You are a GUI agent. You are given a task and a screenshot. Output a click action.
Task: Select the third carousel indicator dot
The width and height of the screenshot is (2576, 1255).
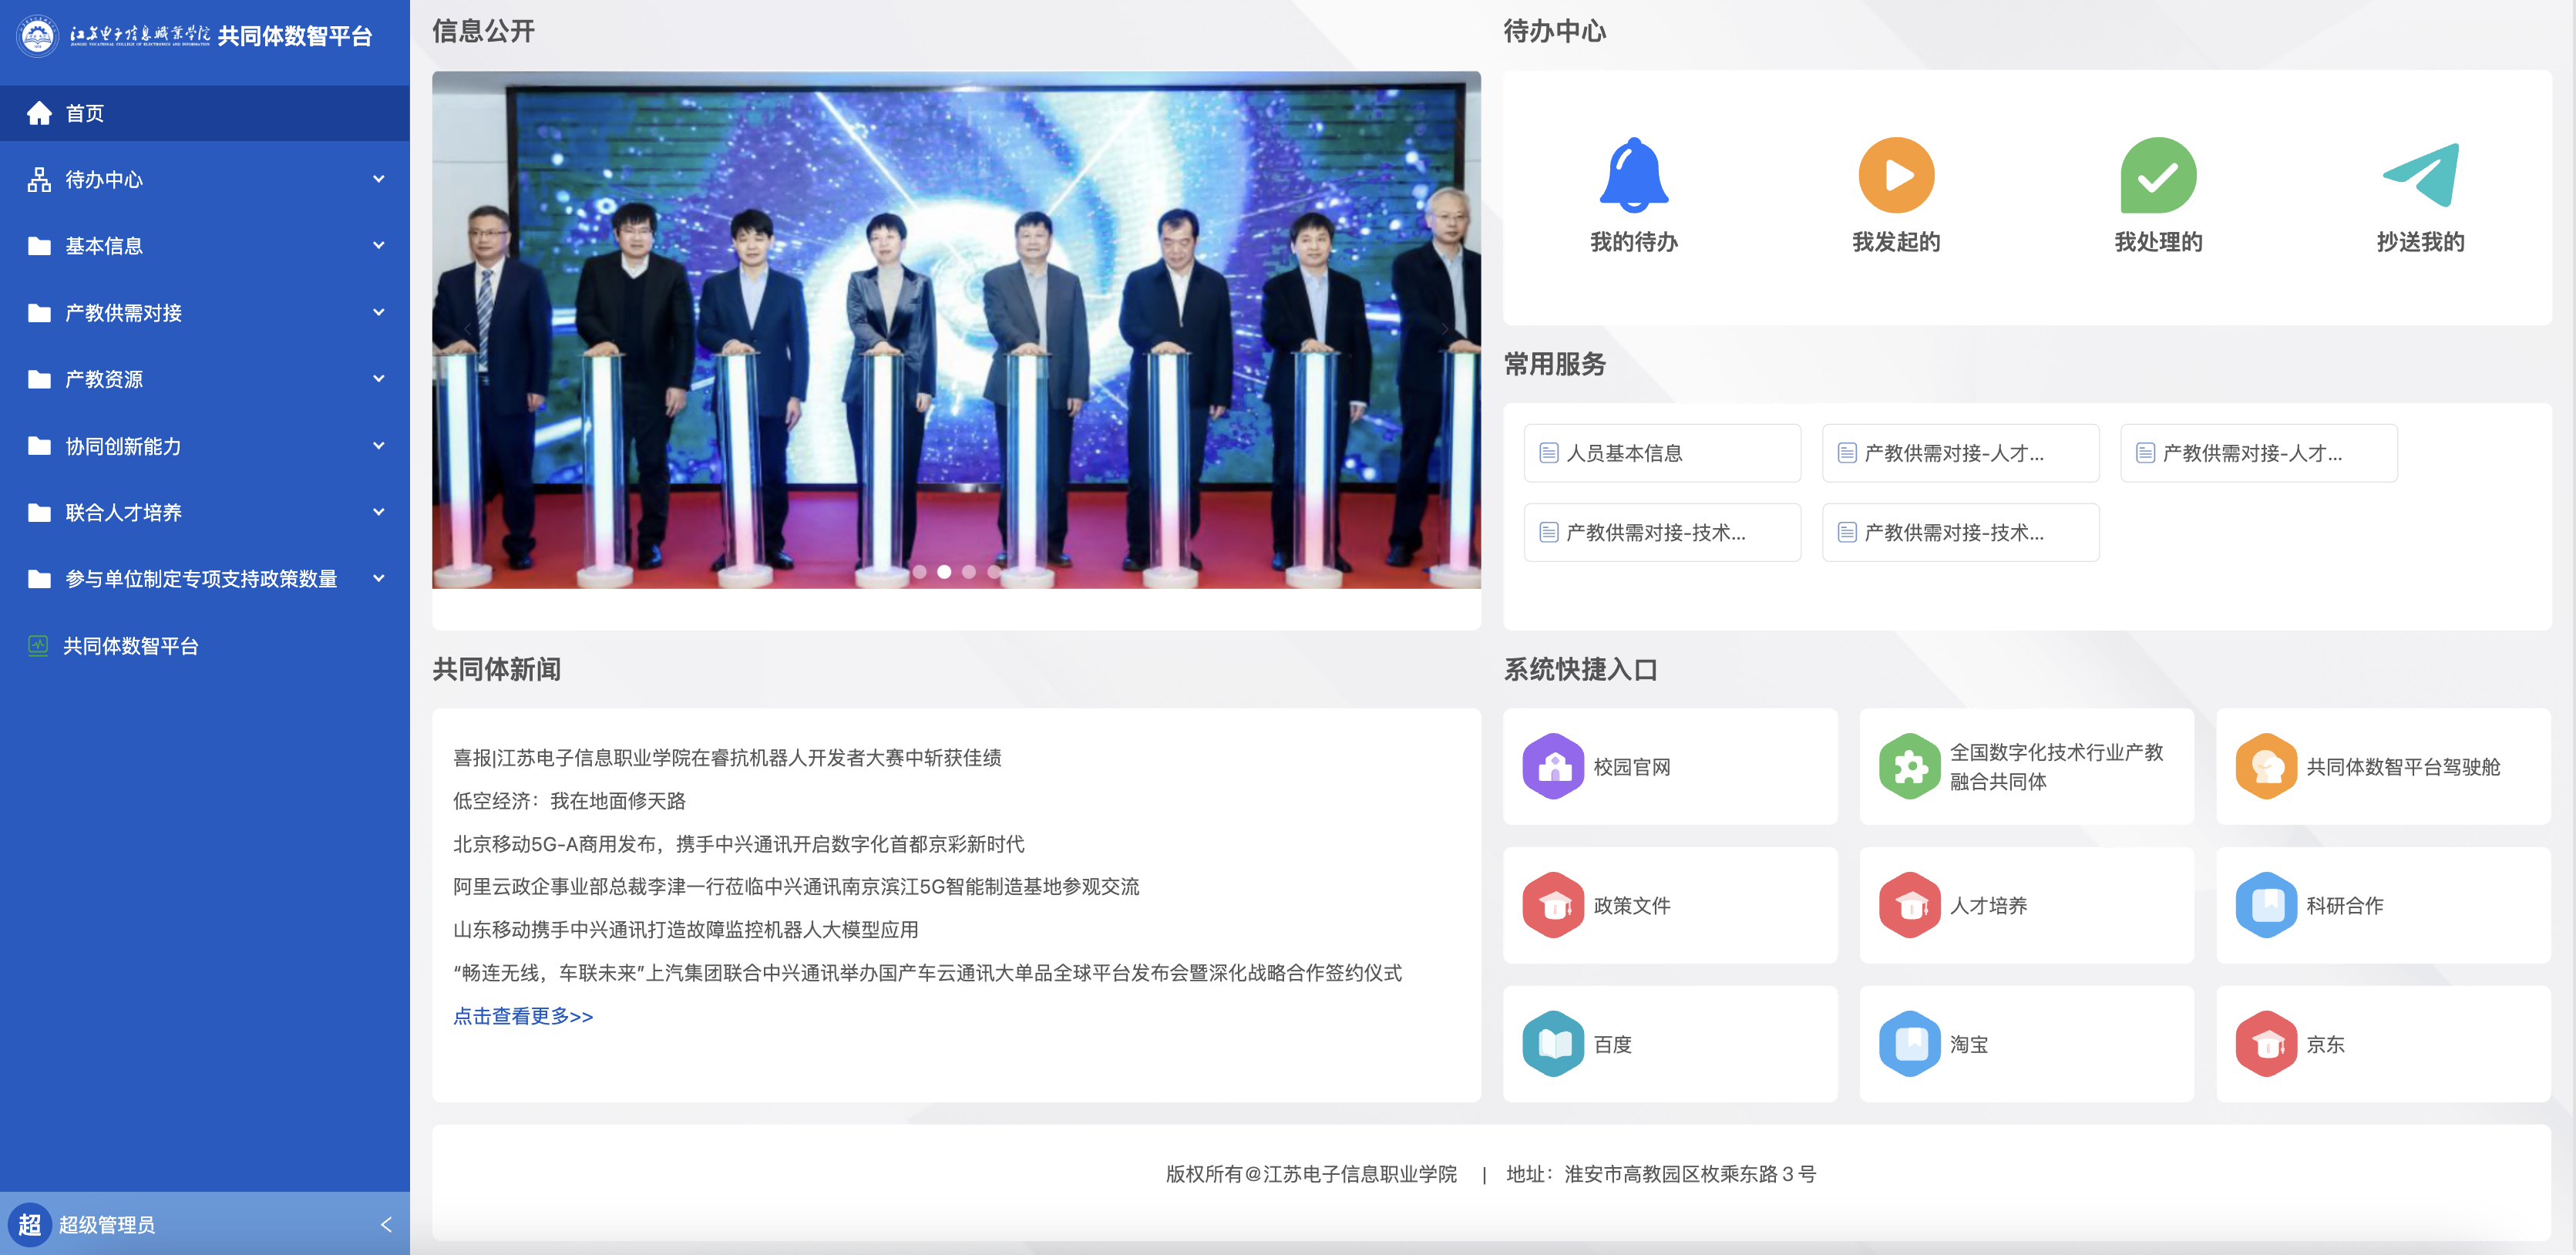(968, 572)
